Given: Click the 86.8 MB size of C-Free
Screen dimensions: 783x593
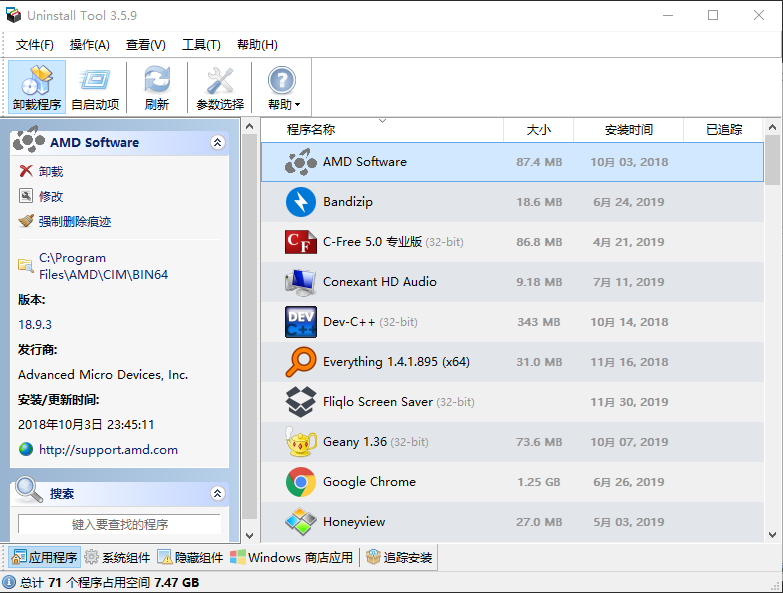Looking at the screenshot, I should click(x=539, y=242).
